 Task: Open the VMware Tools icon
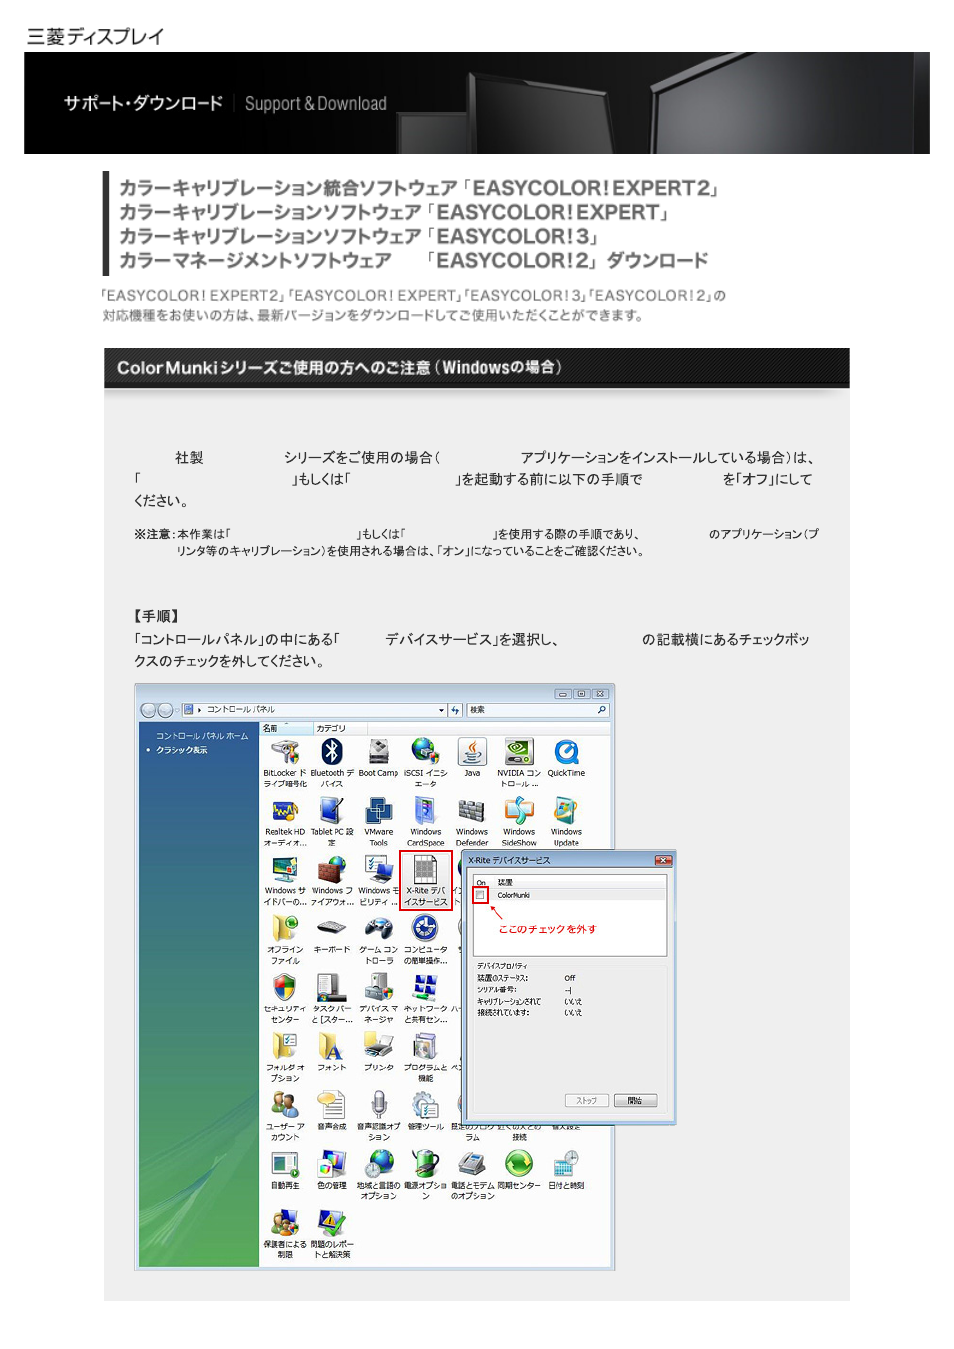(x=378, y=822)
